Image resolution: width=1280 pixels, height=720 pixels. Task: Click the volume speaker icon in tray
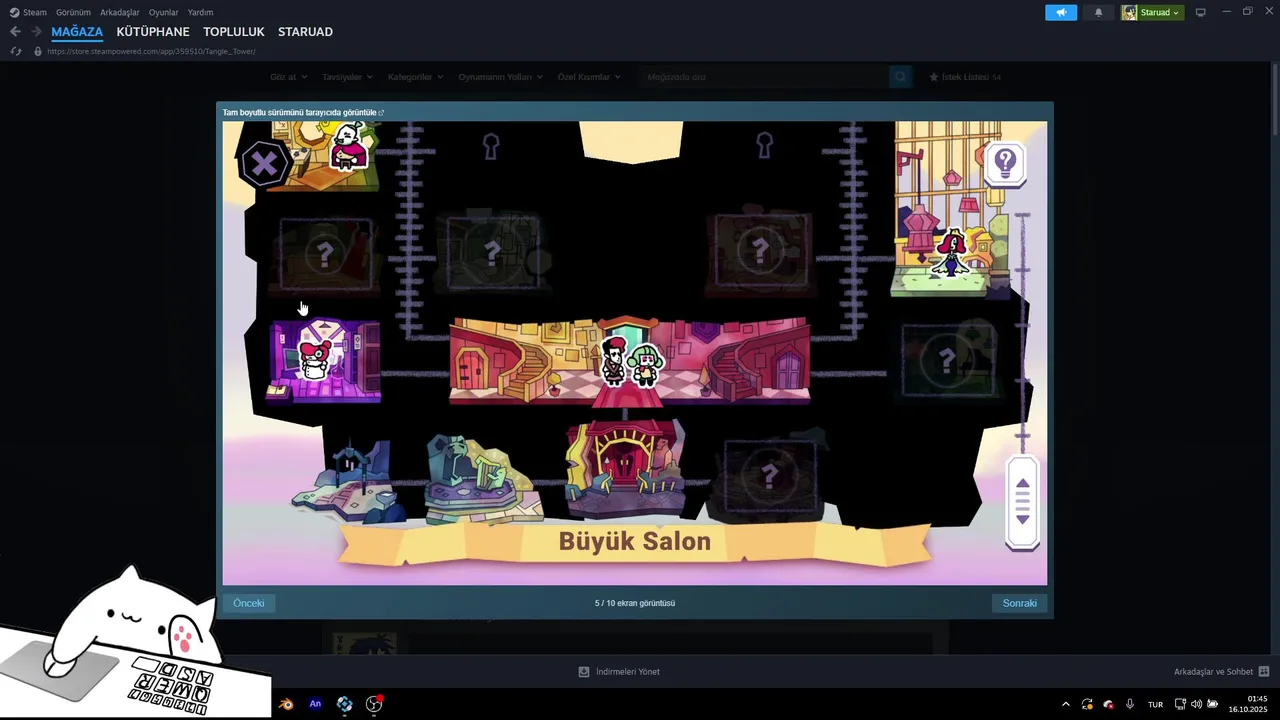1196,704
